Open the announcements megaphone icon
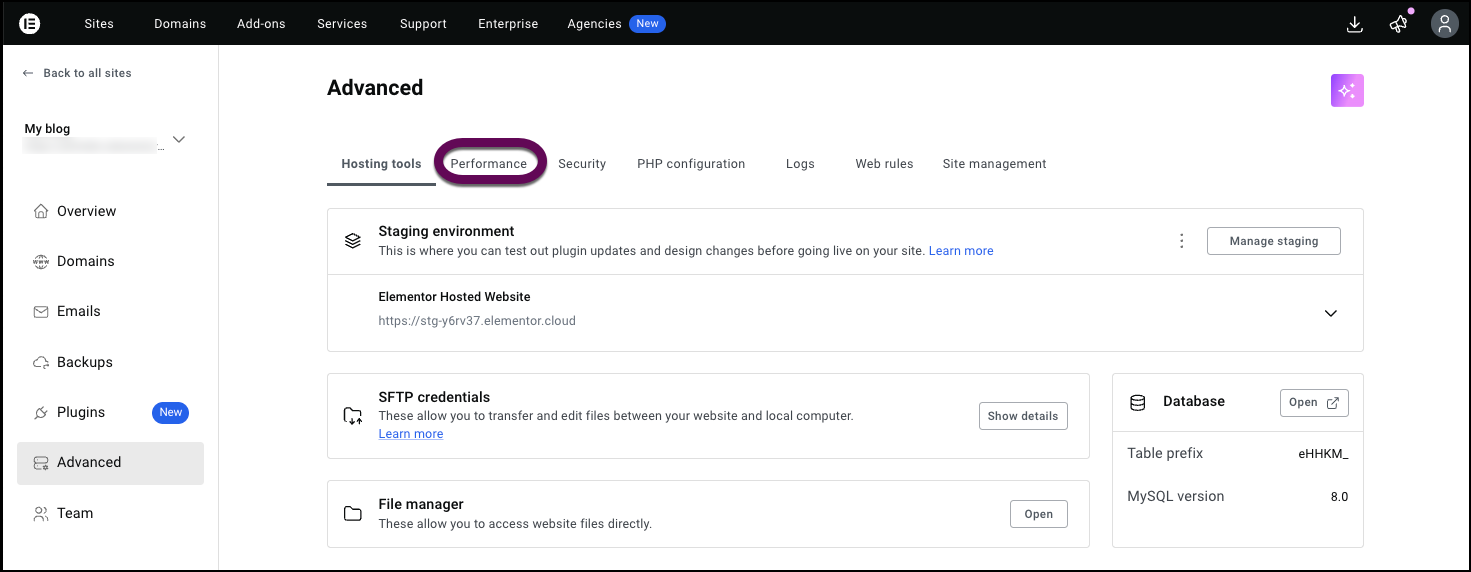 click(1399, 24)
